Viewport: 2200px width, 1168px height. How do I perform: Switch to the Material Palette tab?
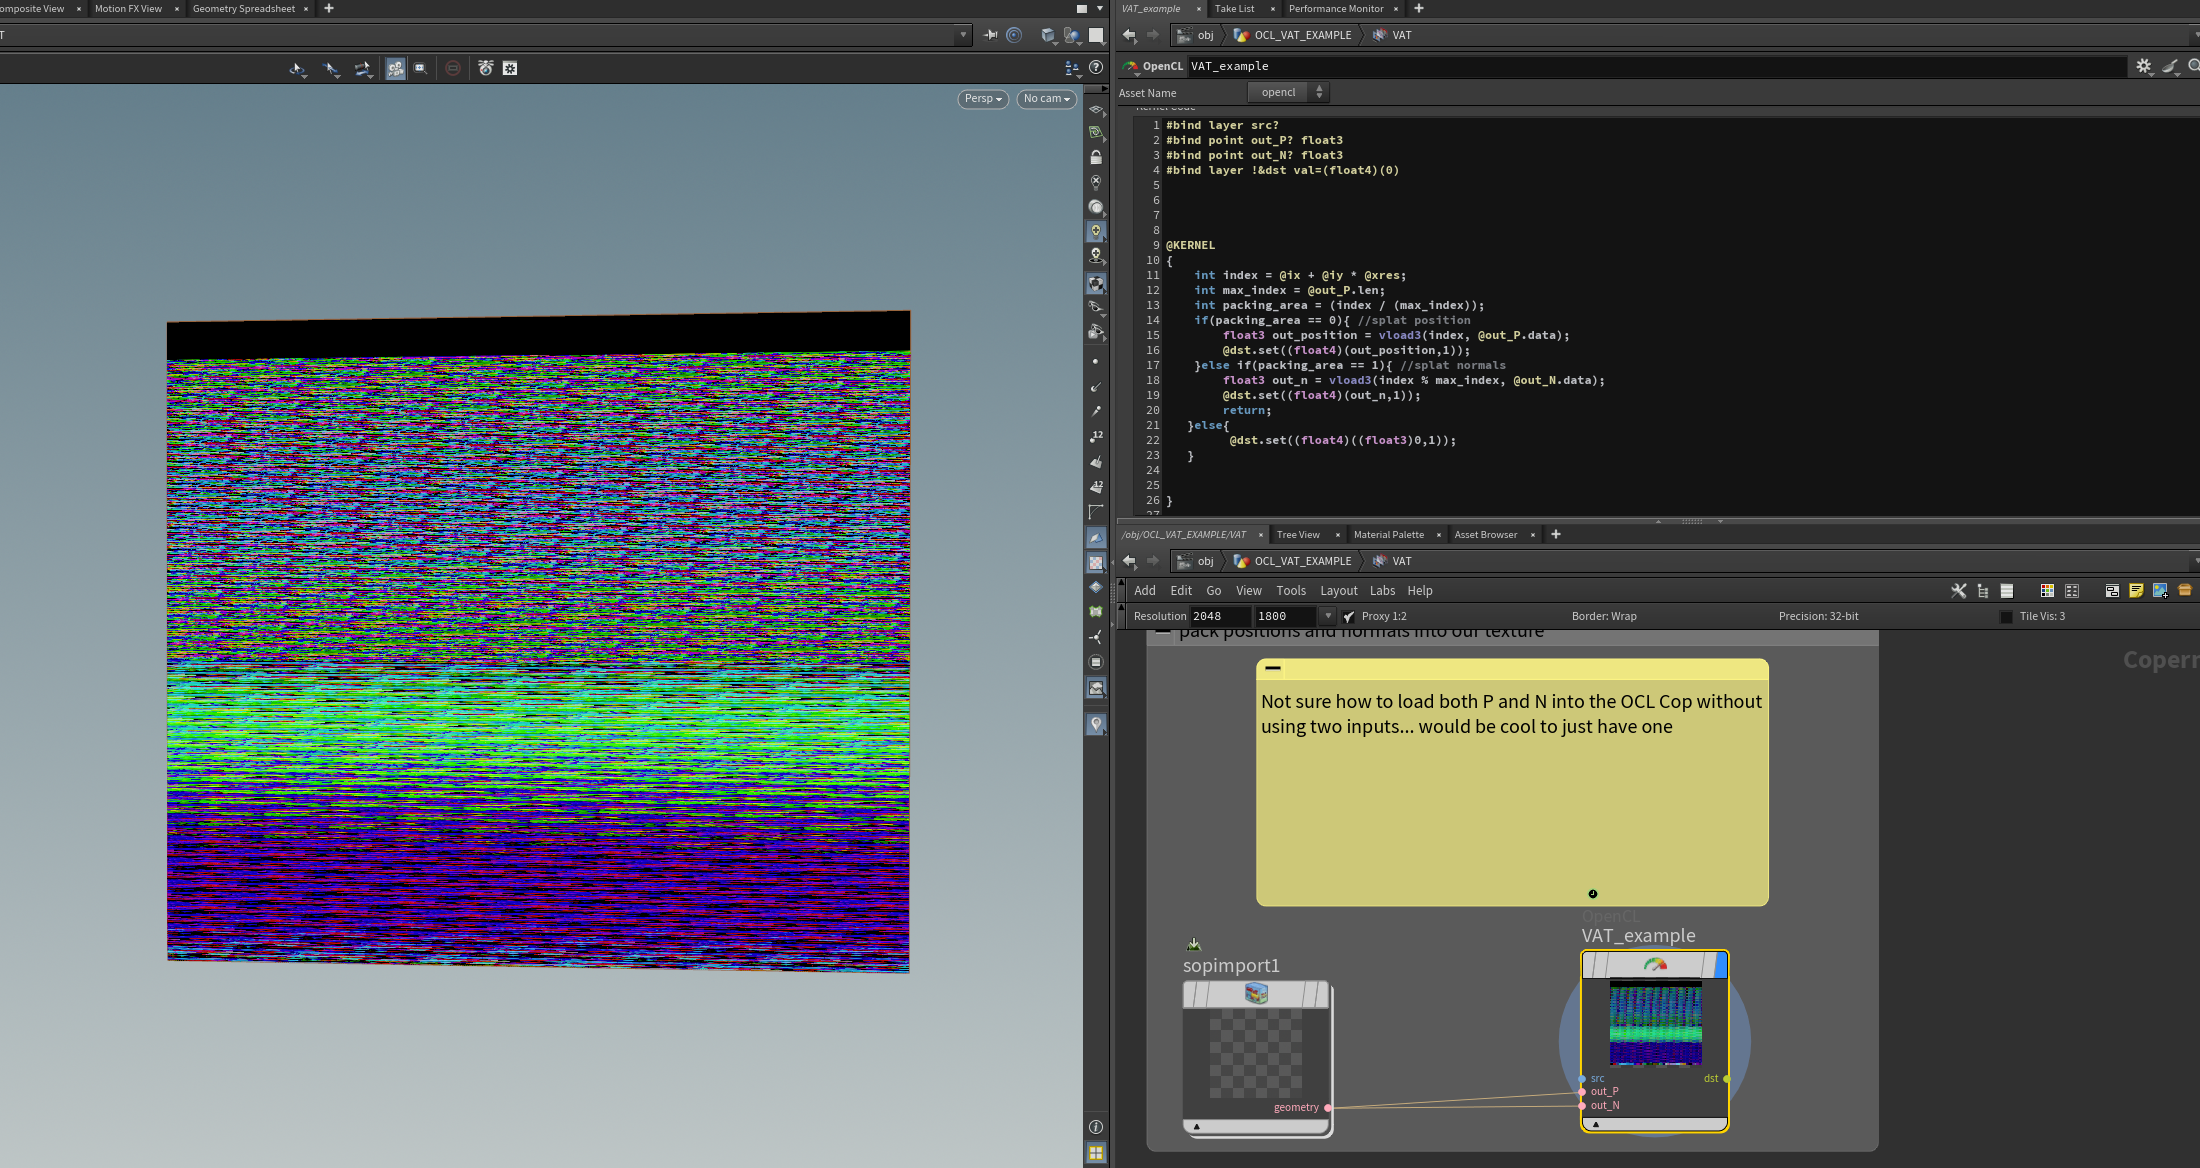click(x=1388, y=535)
